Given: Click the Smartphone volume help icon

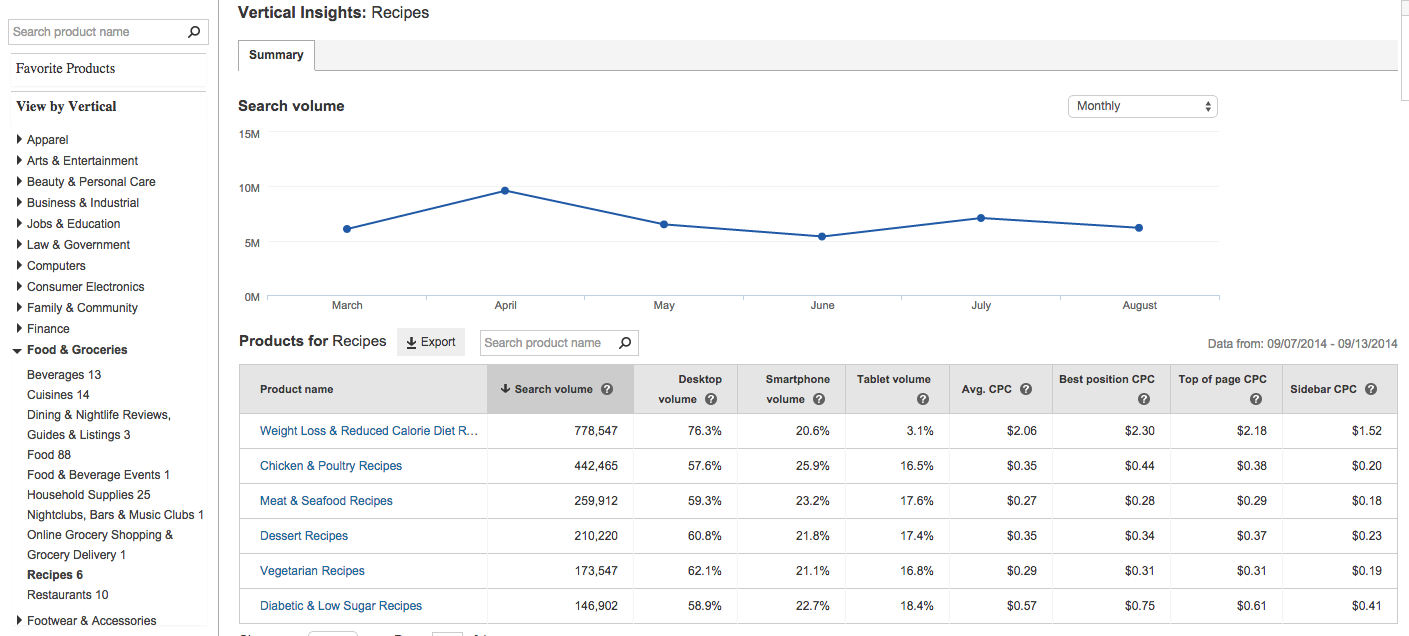Looking at the screenshot, I should (820, 398).
